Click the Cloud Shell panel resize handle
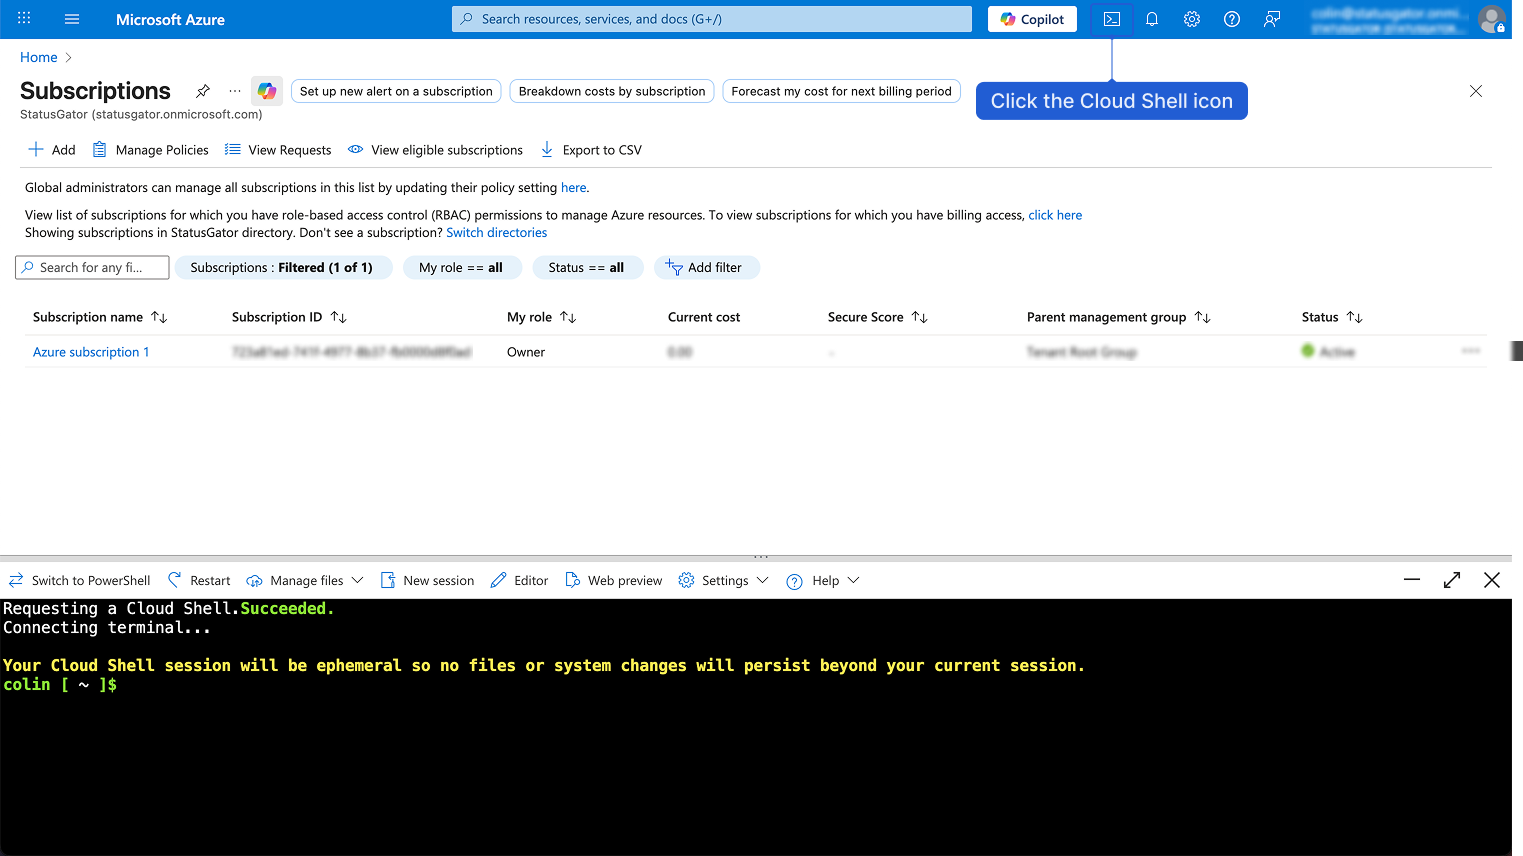This screenshot has height=856, width=1523. point(761,556)
